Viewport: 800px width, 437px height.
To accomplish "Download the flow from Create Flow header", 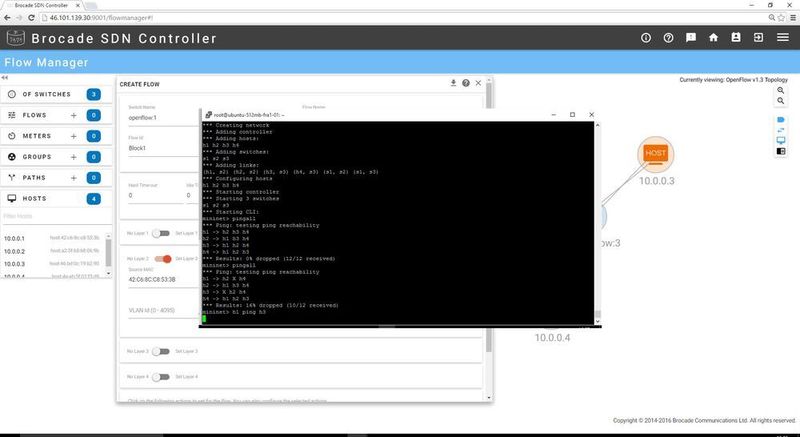I will click(453, 83).
